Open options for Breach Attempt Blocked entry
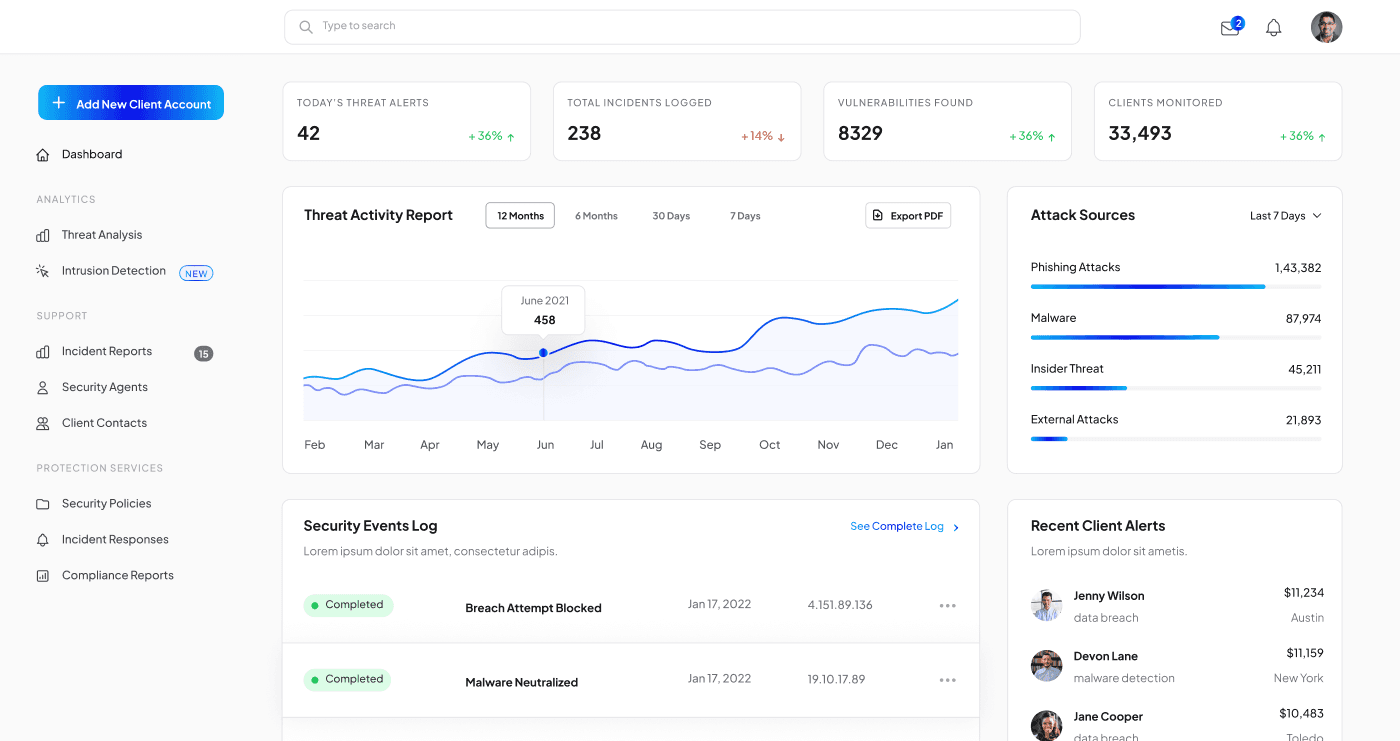1400x741 pixels. tap(947, 605)
